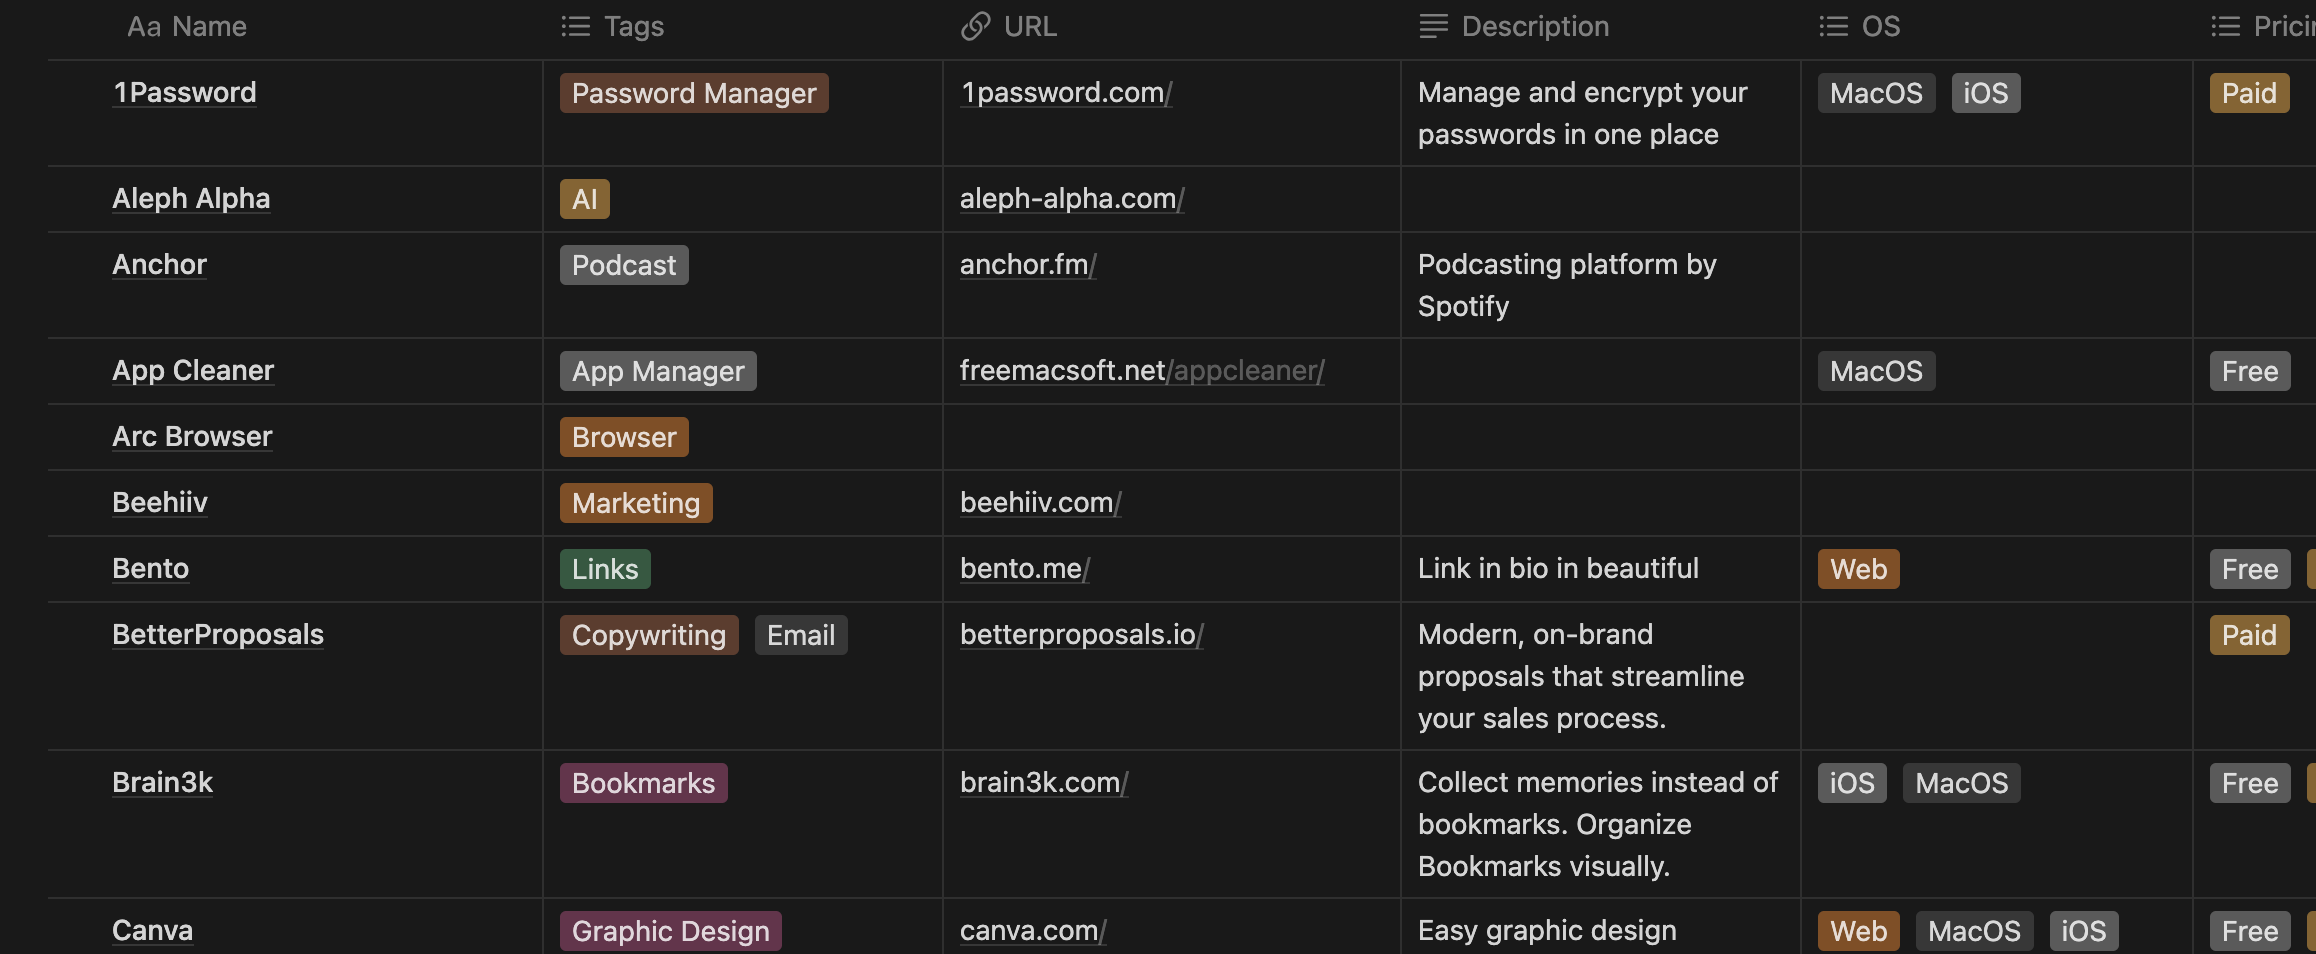This screenshot has width=2316, height=954.
Task: Open the Arc Browser entry
Action: pos(192,436)
